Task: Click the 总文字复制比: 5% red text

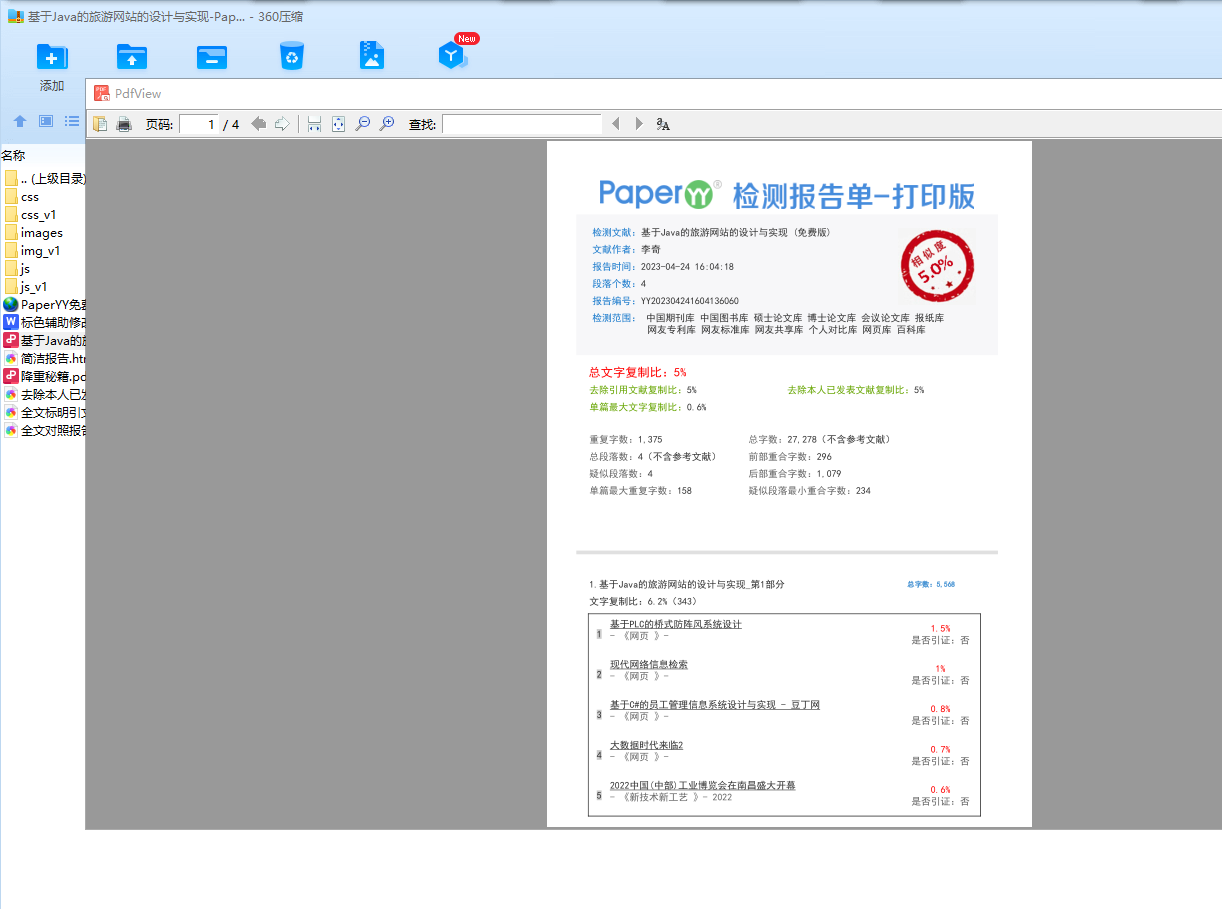Action: 638,372
